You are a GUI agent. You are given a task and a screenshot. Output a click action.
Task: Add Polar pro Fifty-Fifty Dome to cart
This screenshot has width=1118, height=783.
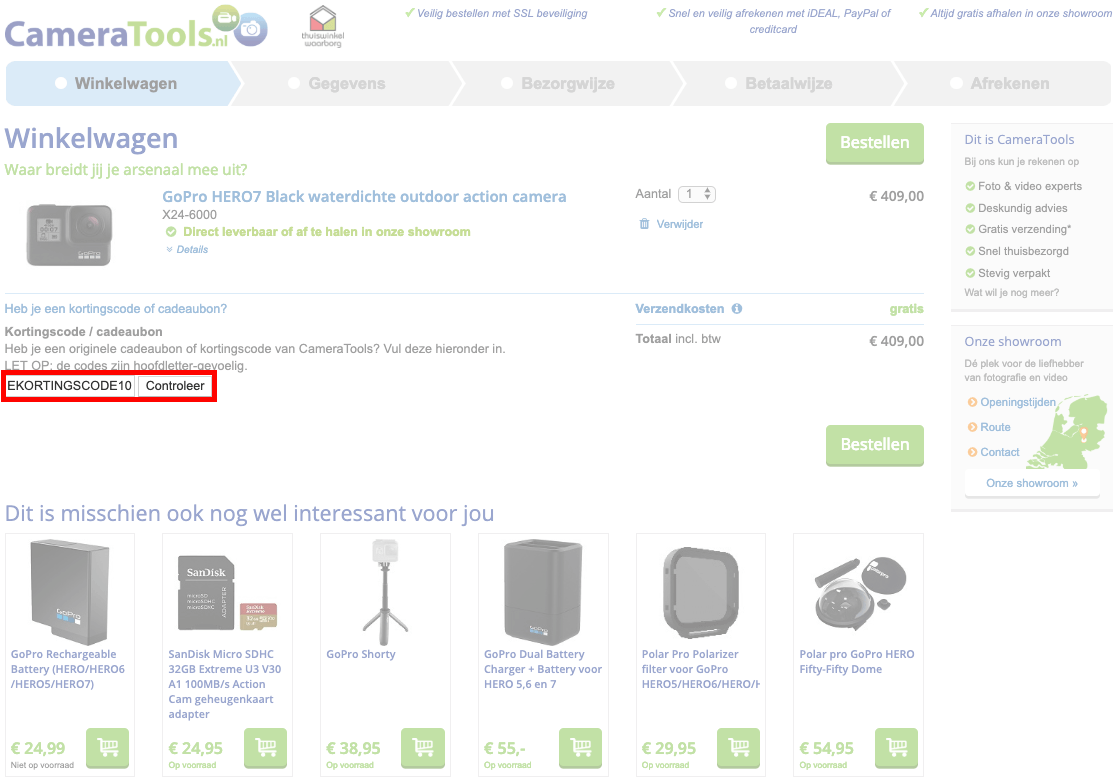(896, 748)
